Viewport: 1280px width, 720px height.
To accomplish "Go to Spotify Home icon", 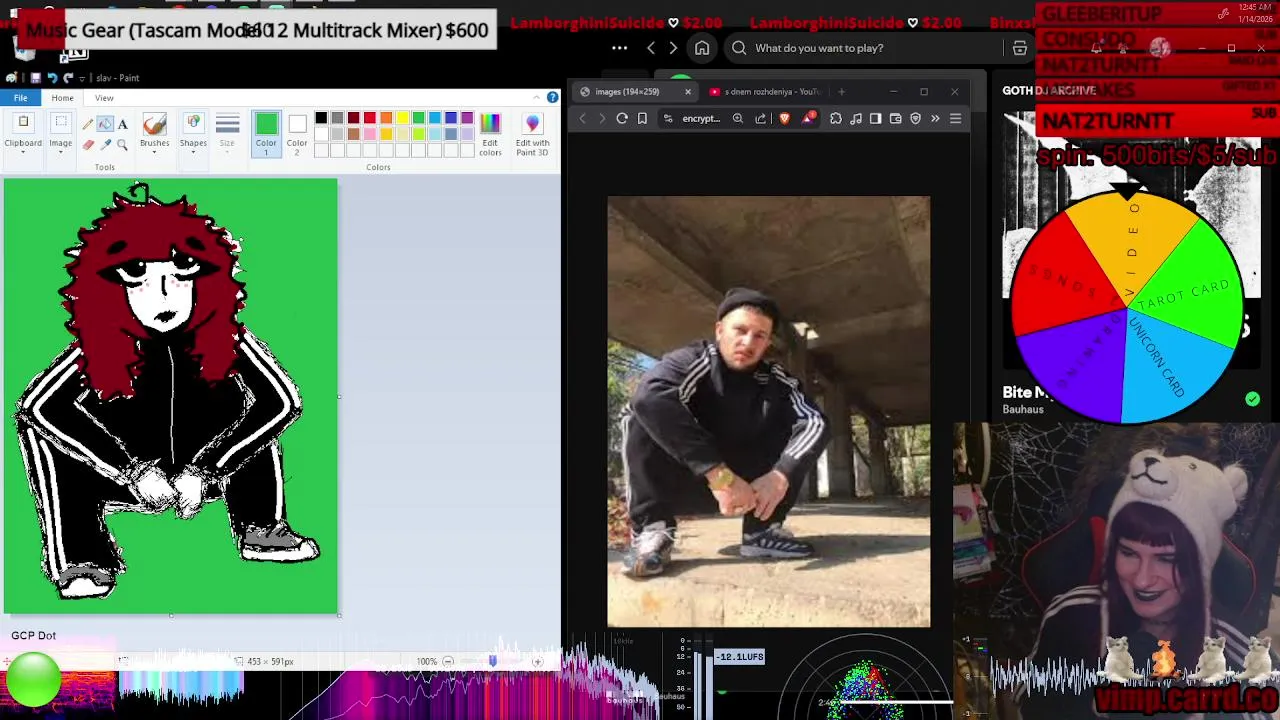I will click(x=702, y=48).
